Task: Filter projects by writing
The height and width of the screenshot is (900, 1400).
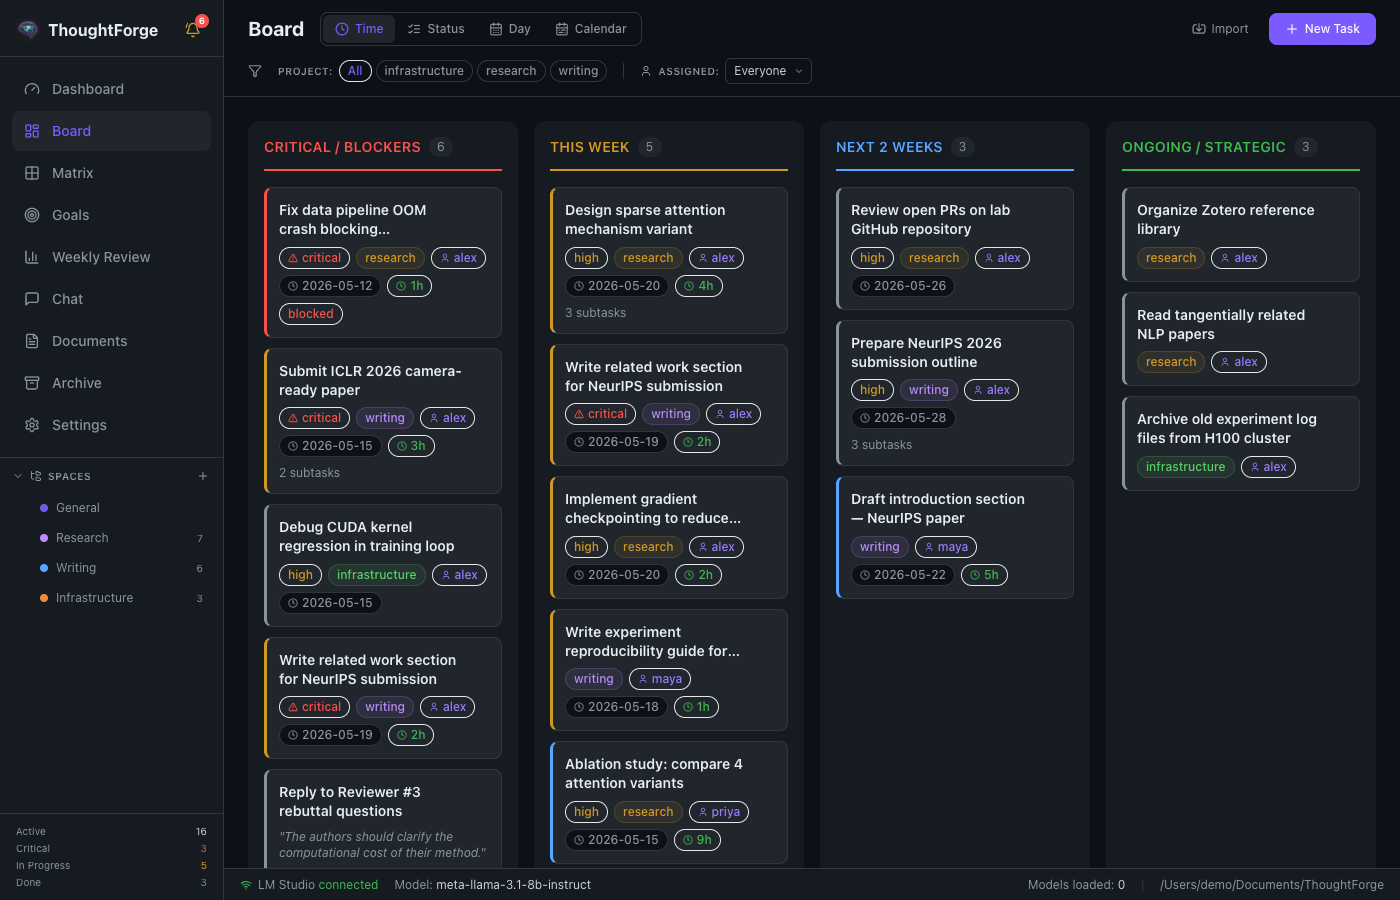Action: pyautogui.click(x=578, y=71)
